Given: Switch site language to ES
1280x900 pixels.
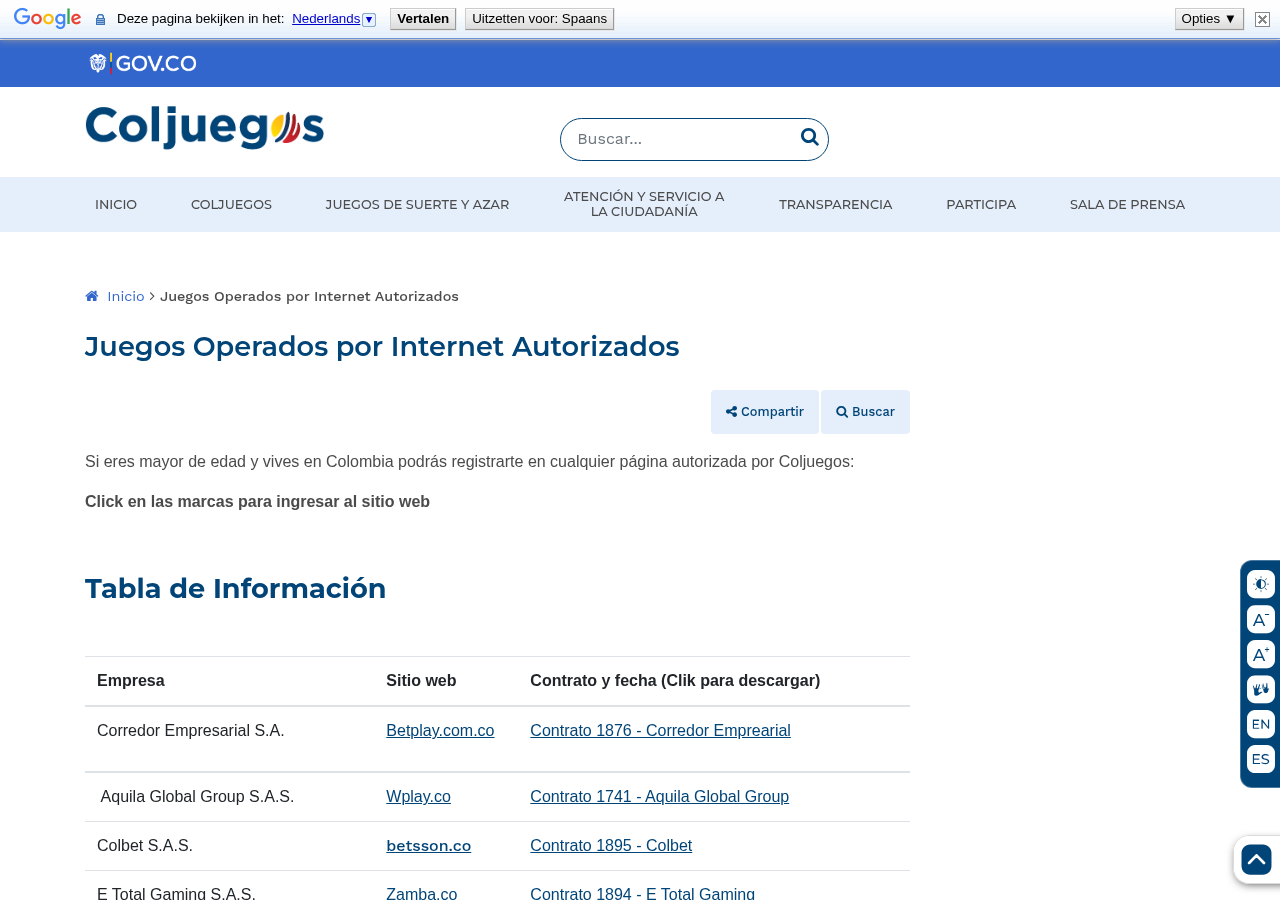Looking at the screenshot, I should coord(1260,759).
